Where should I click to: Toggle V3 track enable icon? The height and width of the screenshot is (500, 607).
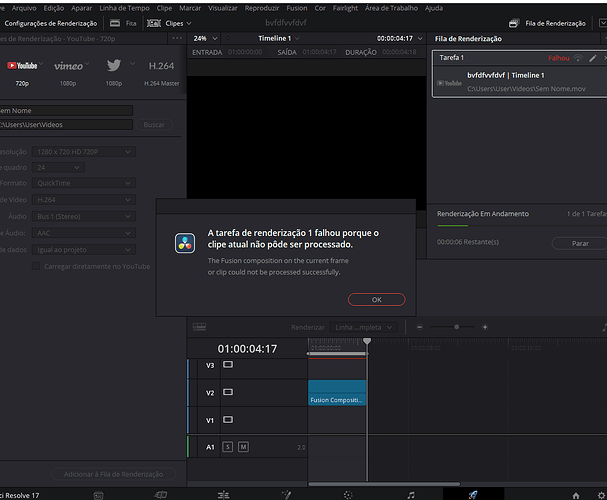(228, 365)
